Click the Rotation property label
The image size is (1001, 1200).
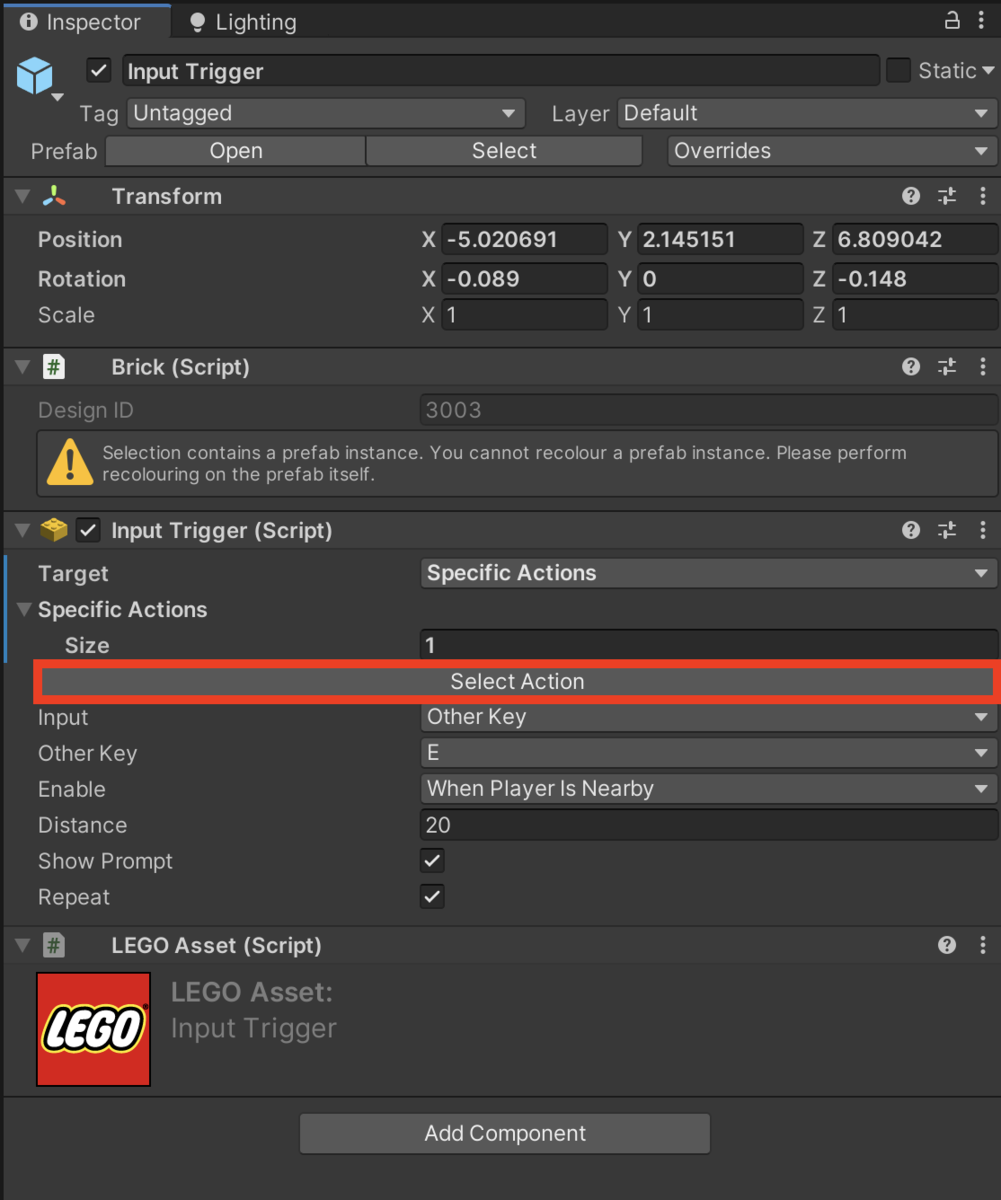click(82, 279)
